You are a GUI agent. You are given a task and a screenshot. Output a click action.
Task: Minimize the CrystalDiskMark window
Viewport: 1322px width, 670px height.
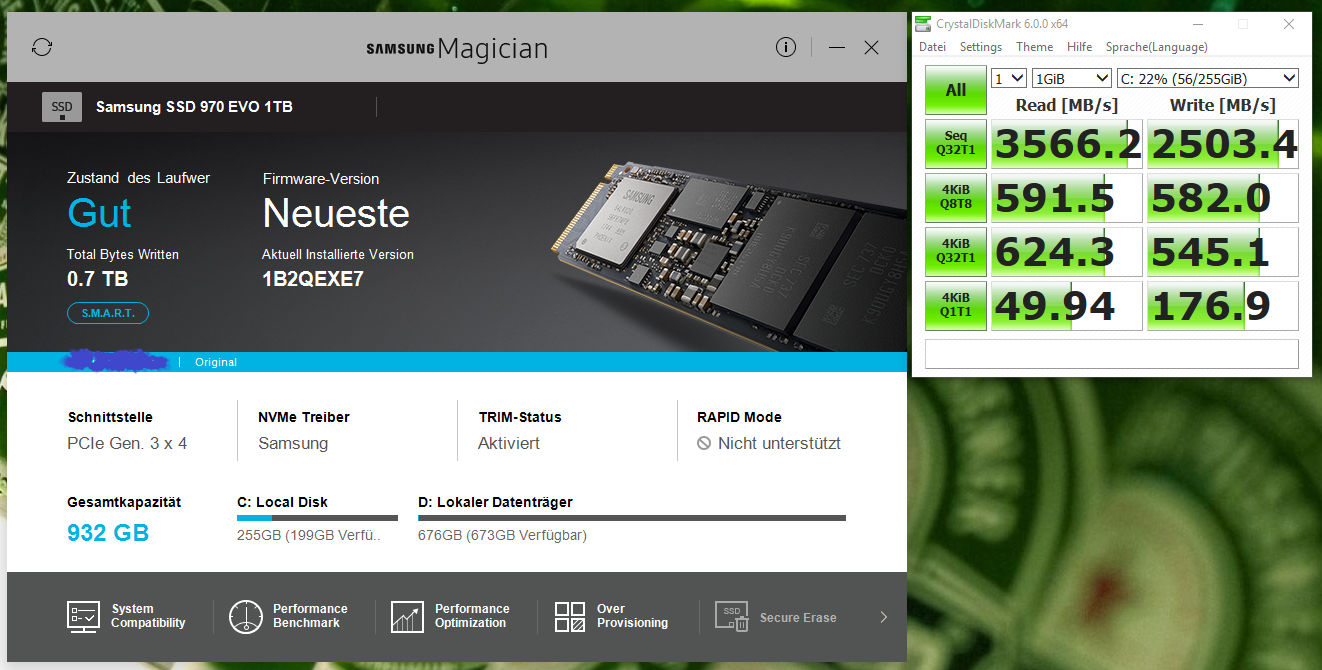click(x=1198, y=23)
